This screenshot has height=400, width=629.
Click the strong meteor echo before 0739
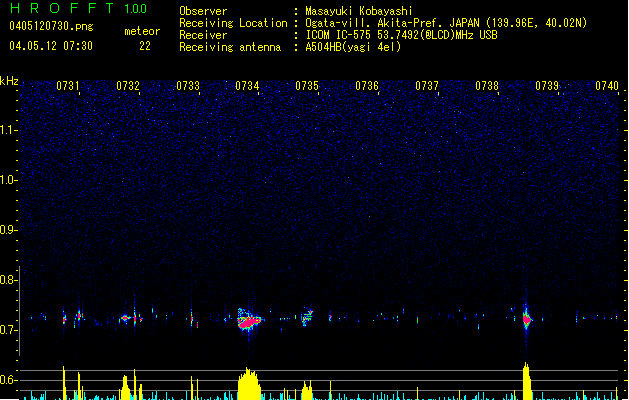coord(527,319)
